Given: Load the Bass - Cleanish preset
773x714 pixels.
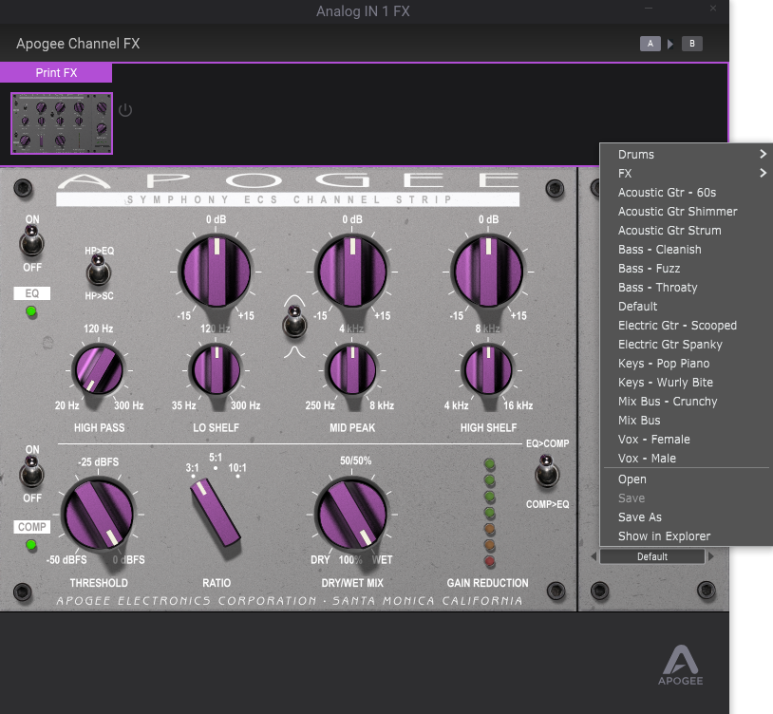Looking at the screenshot, I should pyautogui.click(x=688, y=250).
